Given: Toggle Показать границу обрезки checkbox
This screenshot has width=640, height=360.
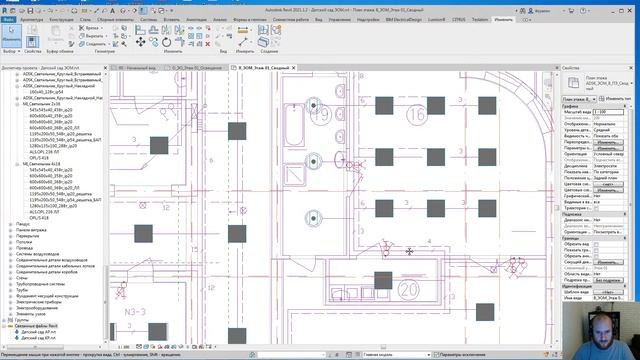Looking at the screenshot, I should point(596,250).
